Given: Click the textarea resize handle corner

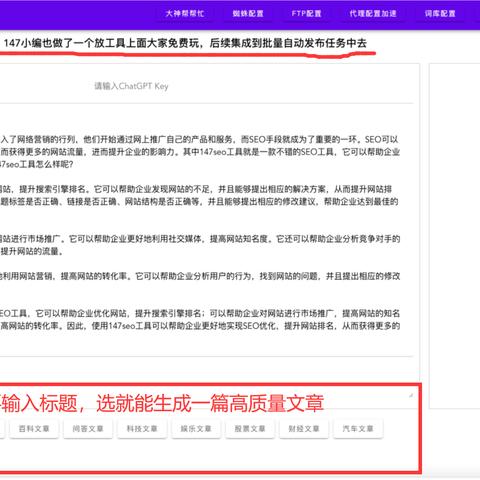Looking at the screenshot, I should (411, 395).
